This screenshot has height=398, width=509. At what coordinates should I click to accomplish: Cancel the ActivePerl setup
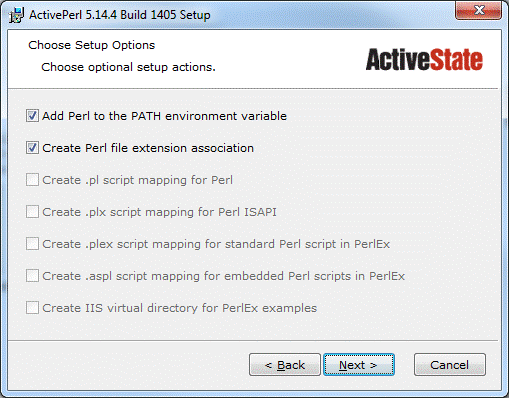tap(450, 365)
